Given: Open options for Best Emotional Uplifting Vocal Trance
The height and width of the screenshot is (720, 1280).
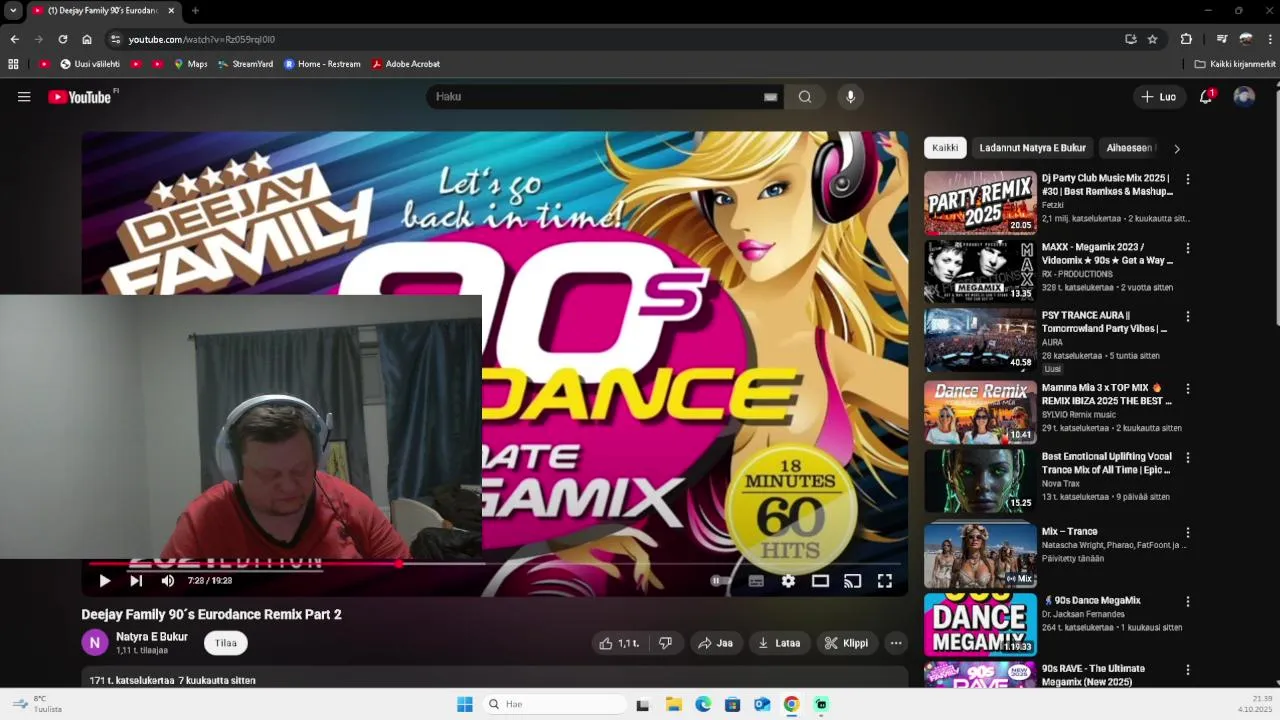Looking at the screenshot, I should coord(1188,457).
